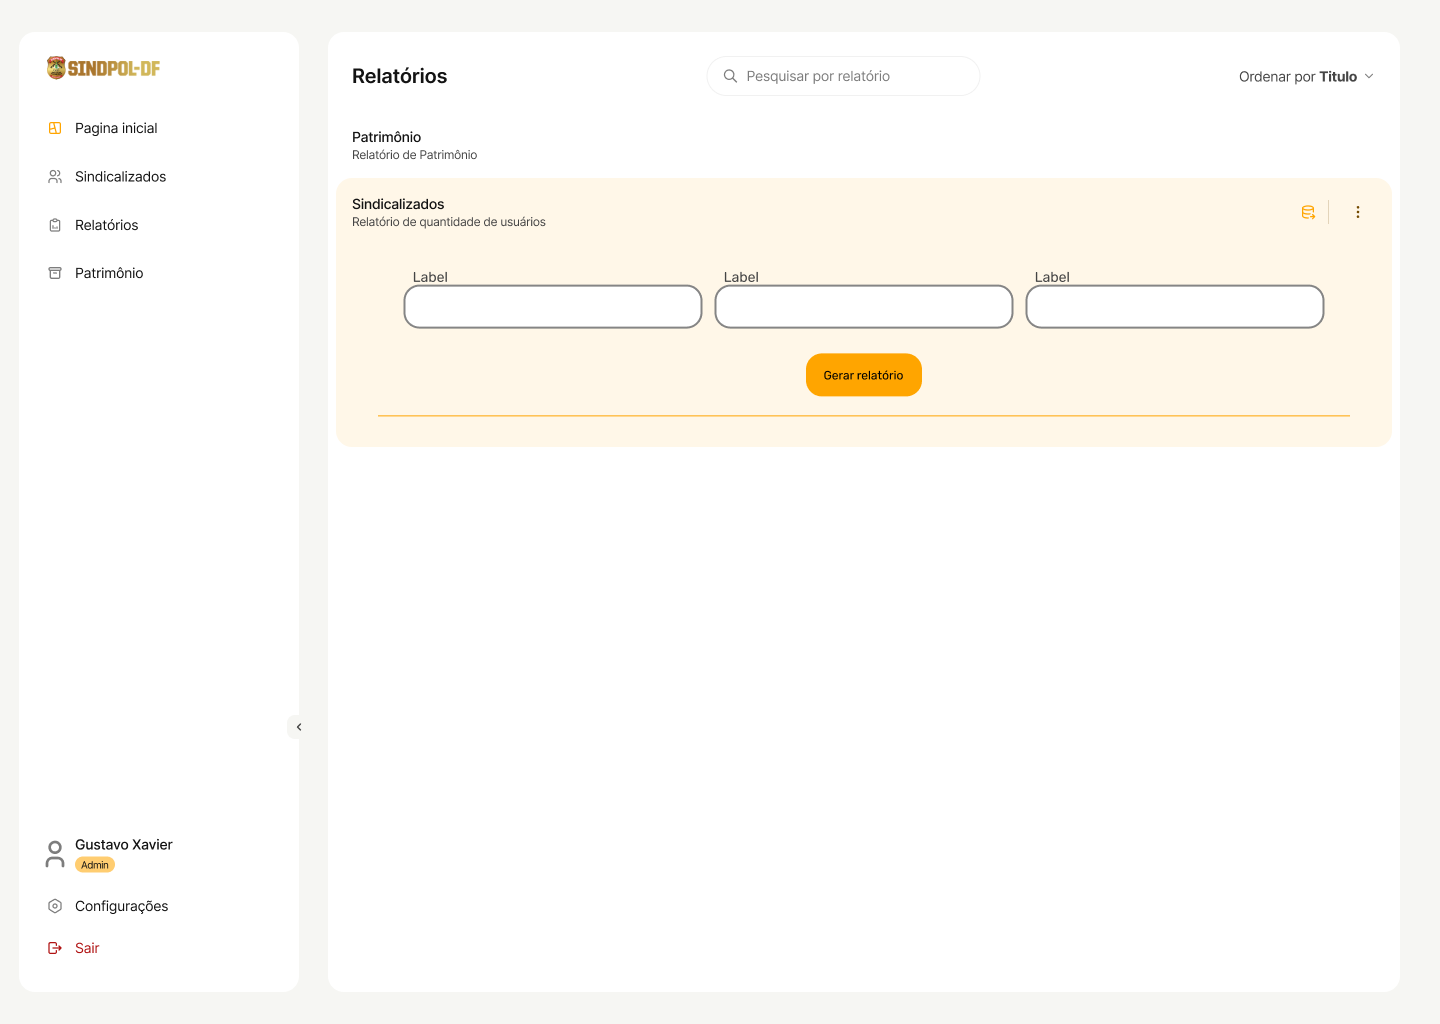Click the Gustavo Xavier user name
1440x1024 pixels.
[124, 845]
